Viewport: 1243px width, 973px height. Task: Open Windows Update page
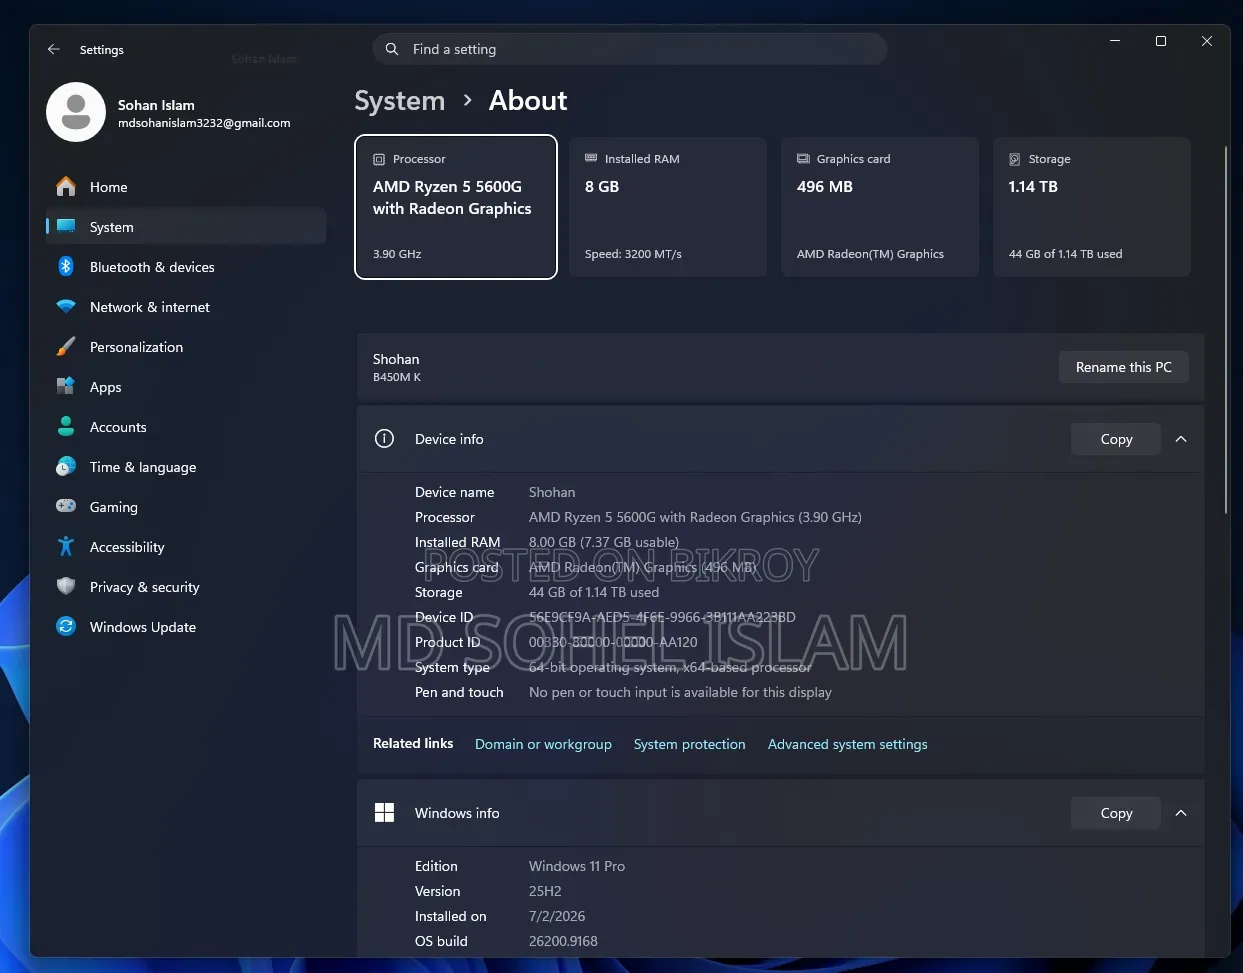click(x=186, y=627)
